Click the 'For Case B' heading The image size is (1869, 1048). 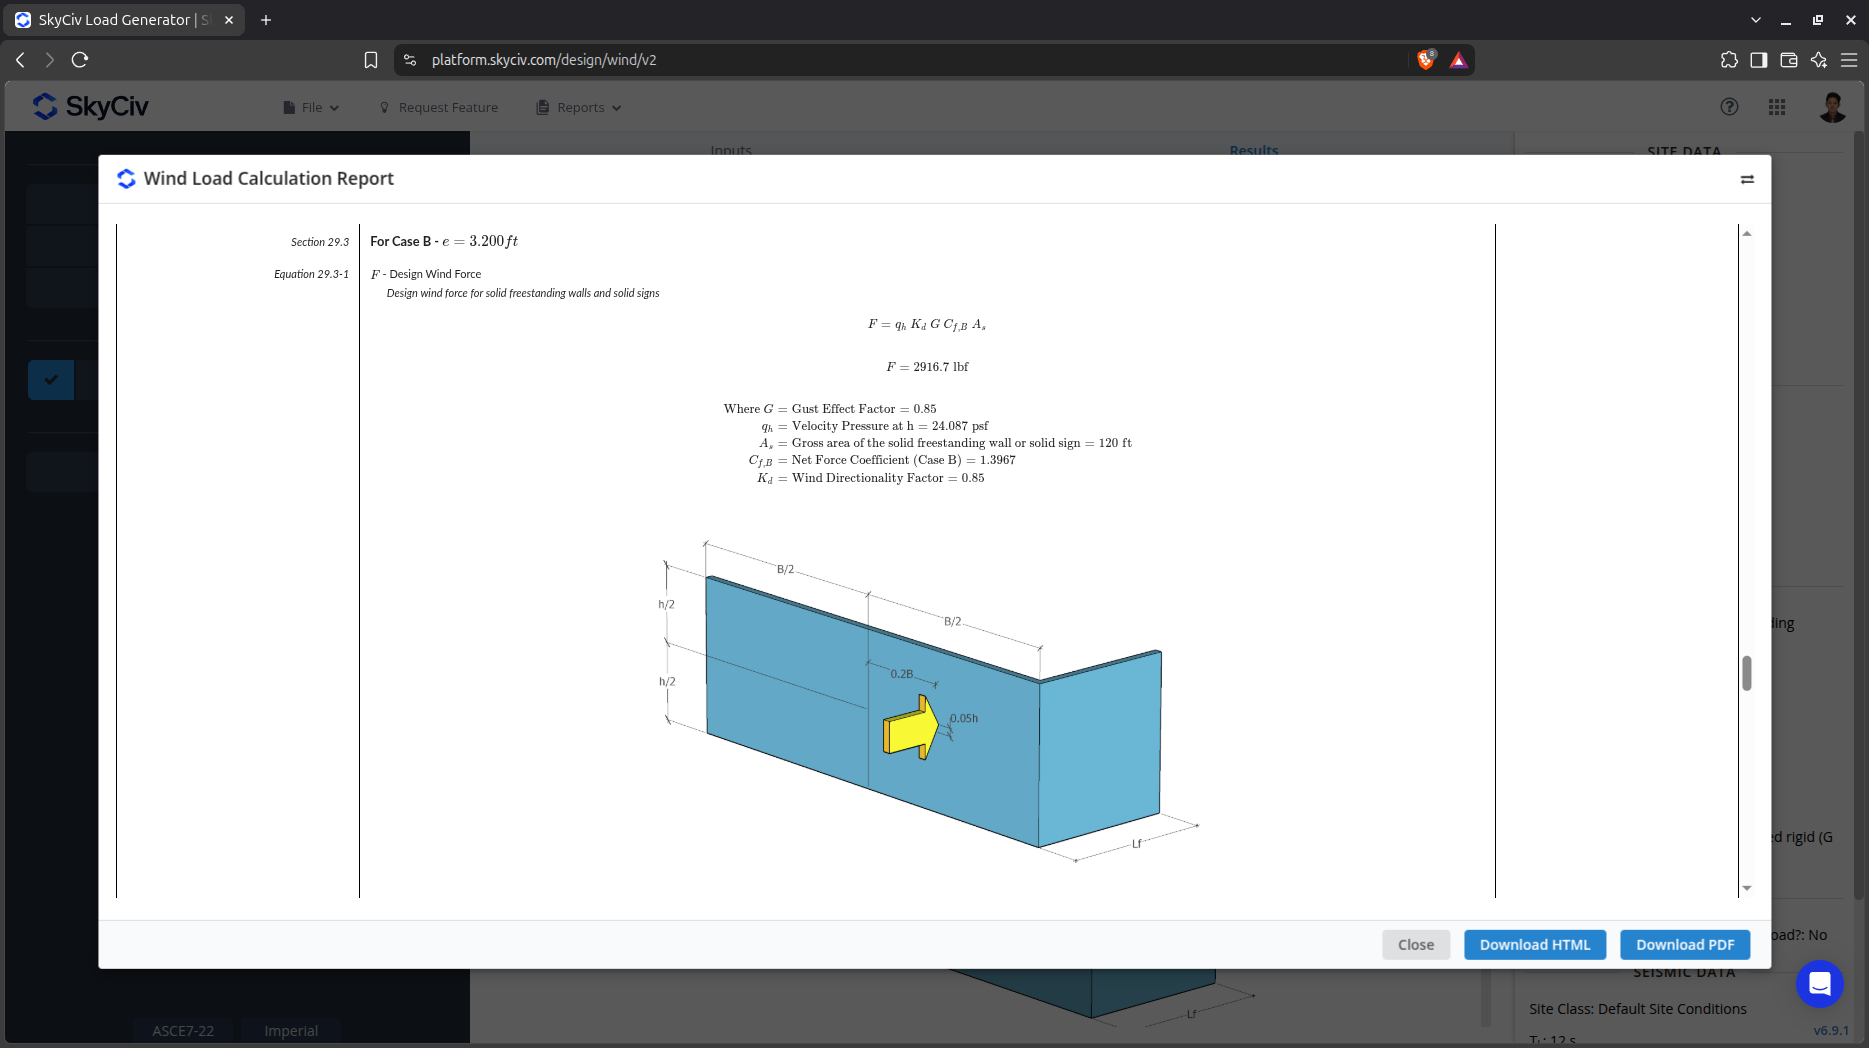(444, 241)
